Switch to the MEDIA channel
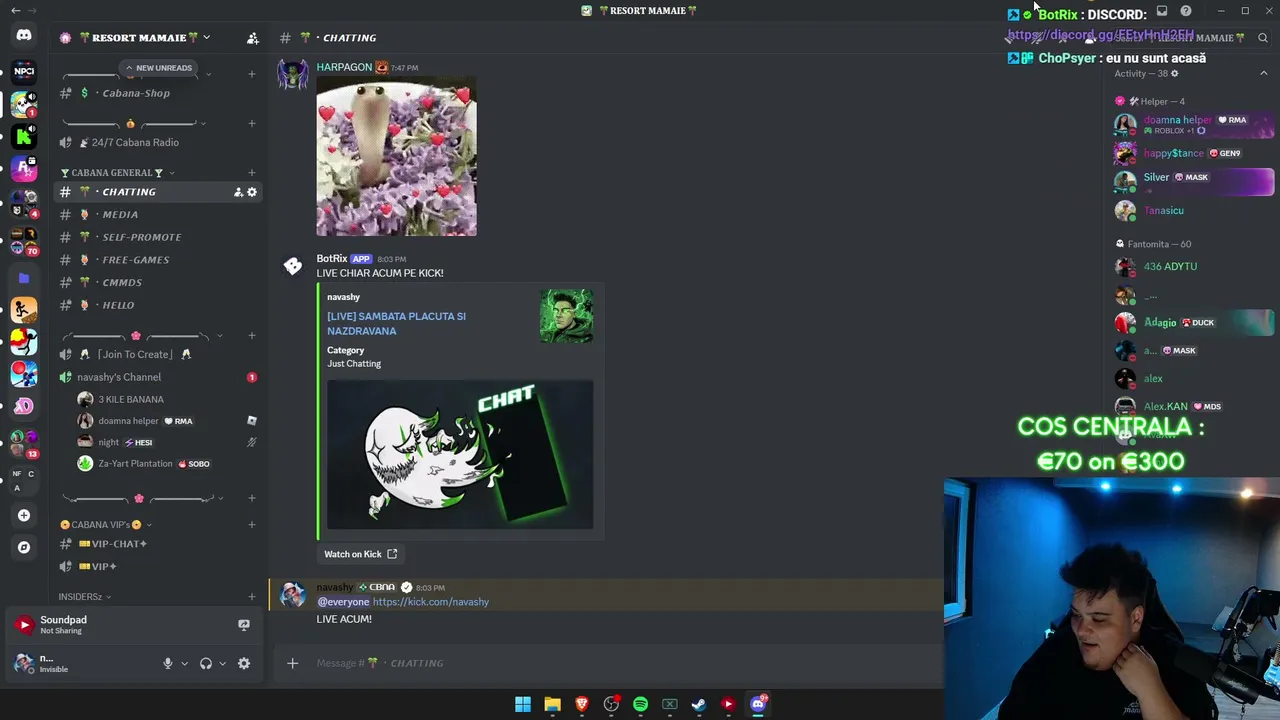This screenshot has height=720, width=1280. (x=158, y=215)
